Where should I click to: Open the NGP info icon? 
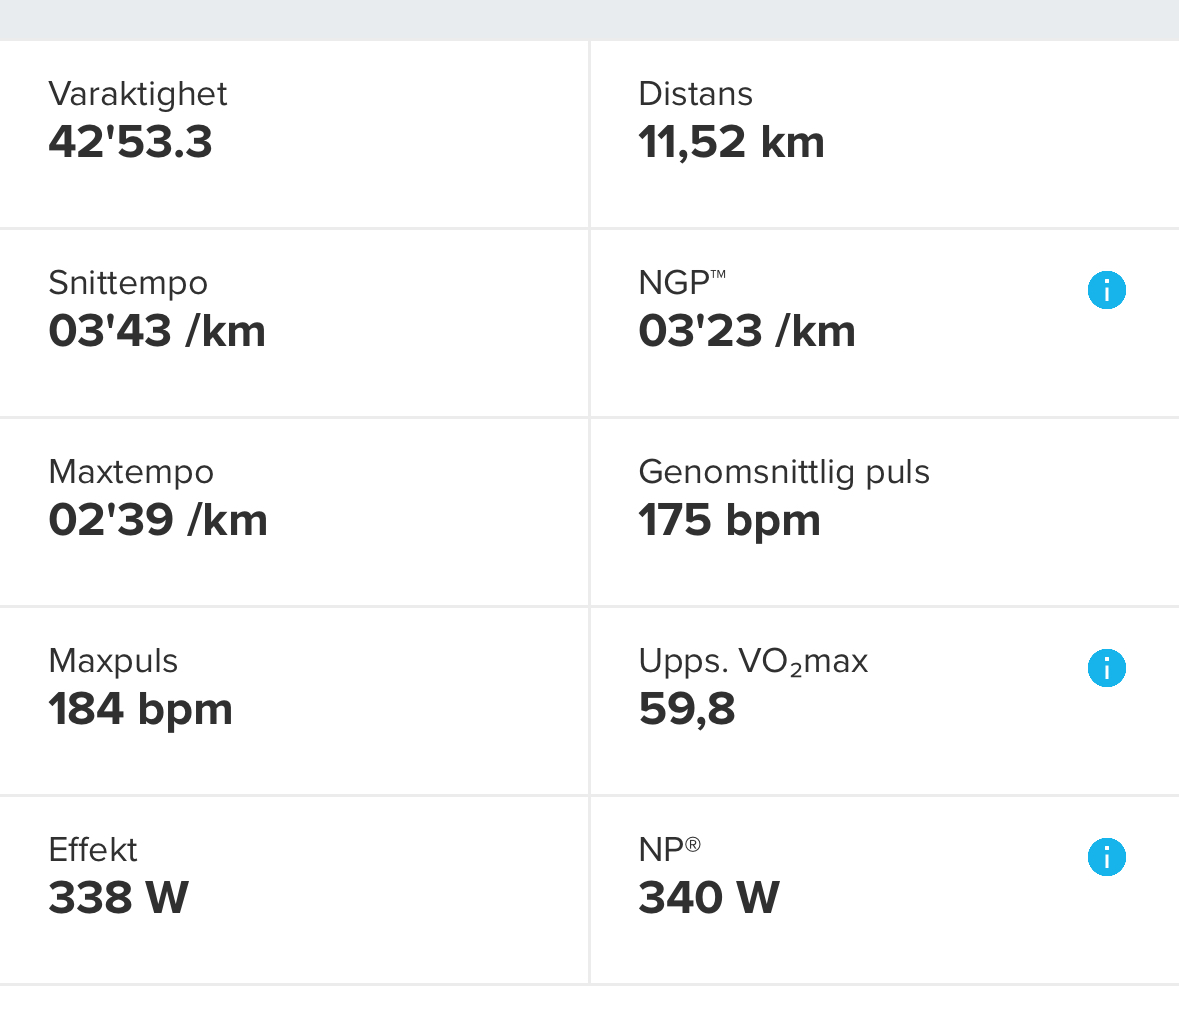click(1107, 290)
